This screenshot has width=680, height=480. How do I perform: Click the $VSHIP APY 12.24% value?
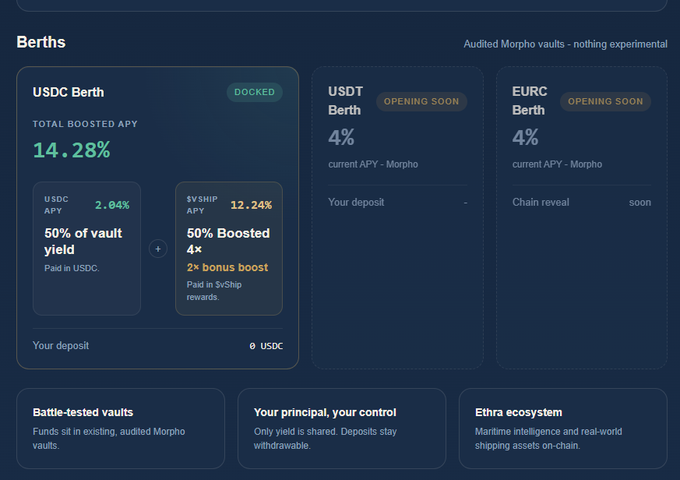251,205
